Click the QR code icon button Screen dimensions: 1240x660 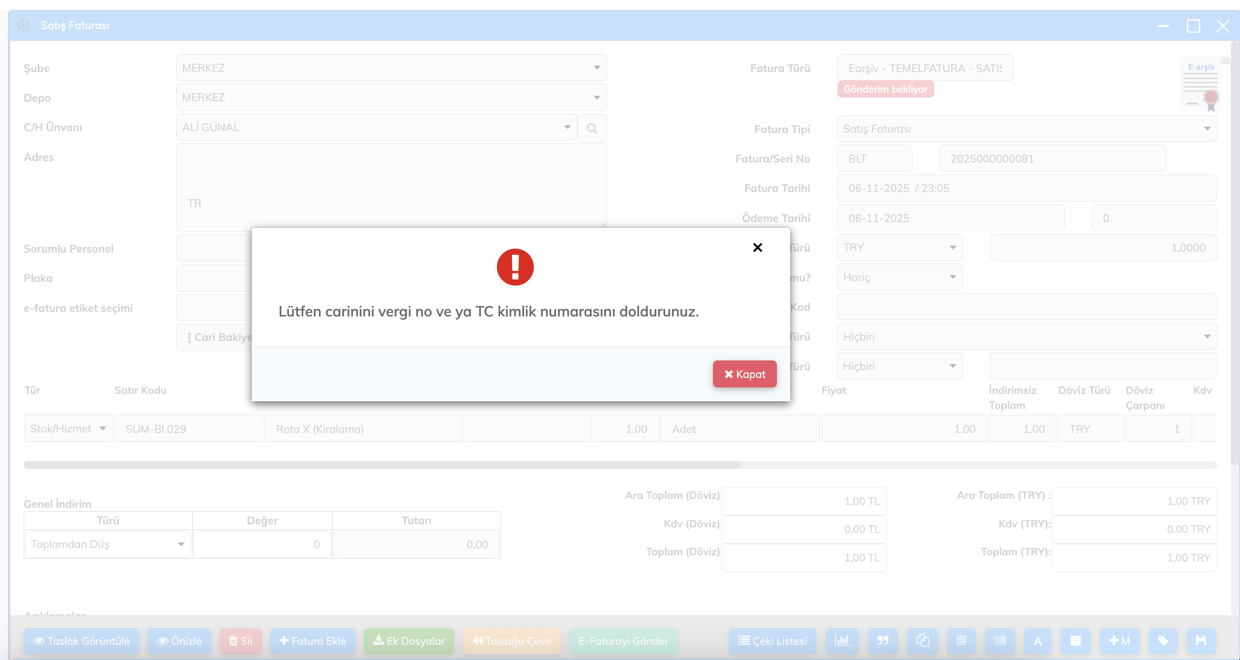click(961, 641)
